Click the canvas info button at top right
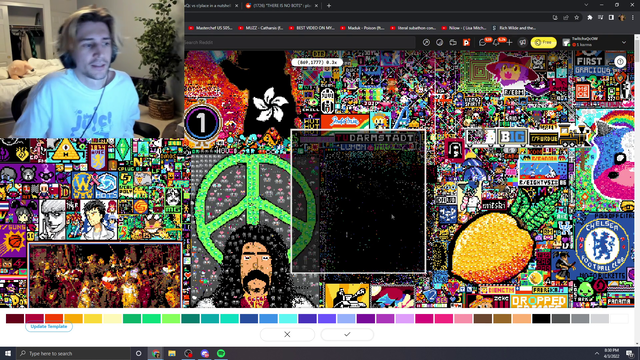 point(620,62)
